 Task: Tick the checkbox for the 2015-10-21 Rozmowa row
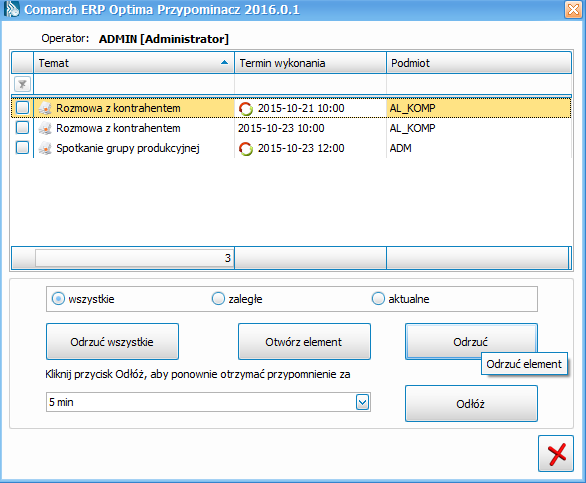[x=22, y=108]
